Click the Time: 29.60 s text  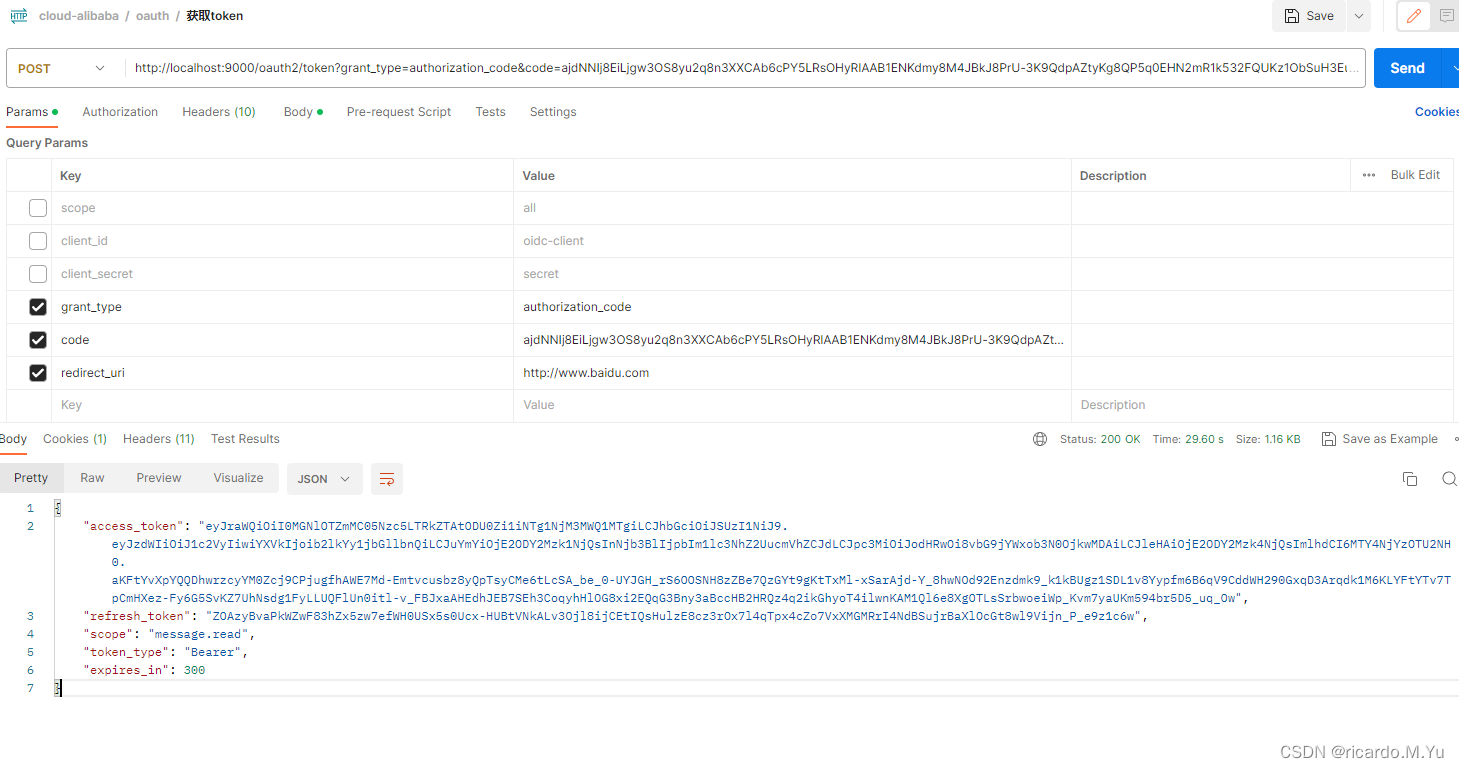pyautogui.click(x=1188, y=439)
